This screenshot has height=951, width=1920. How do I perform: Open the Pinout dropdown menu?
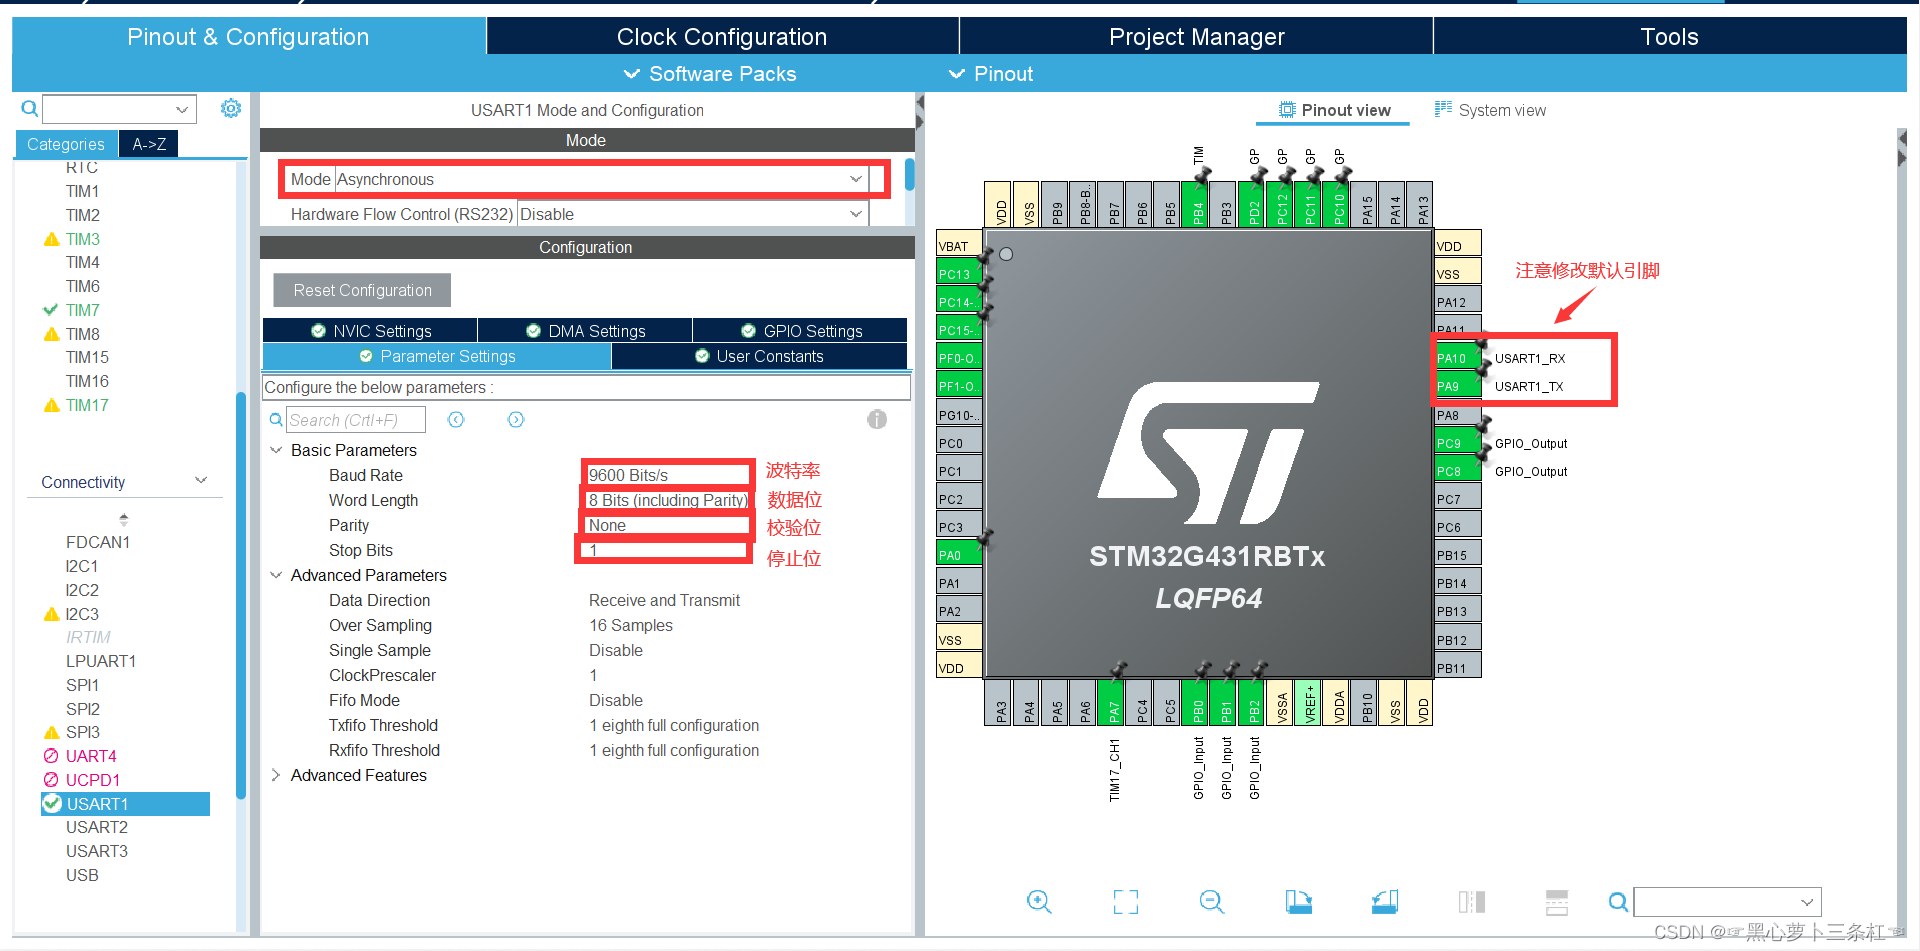[x=991, y=74]
